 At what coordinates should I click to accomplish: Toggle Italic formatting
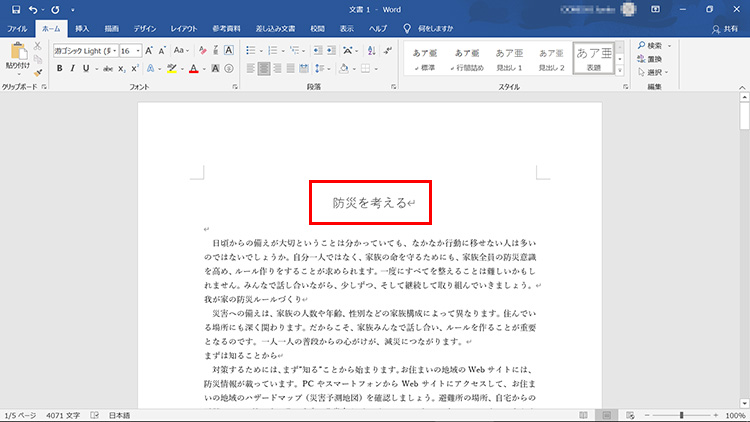point(74,69)
